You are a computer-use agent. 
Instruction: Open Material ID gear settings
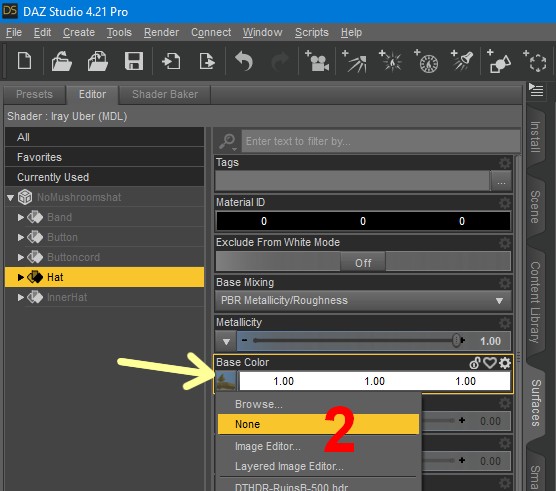click(x=505, y=203)
